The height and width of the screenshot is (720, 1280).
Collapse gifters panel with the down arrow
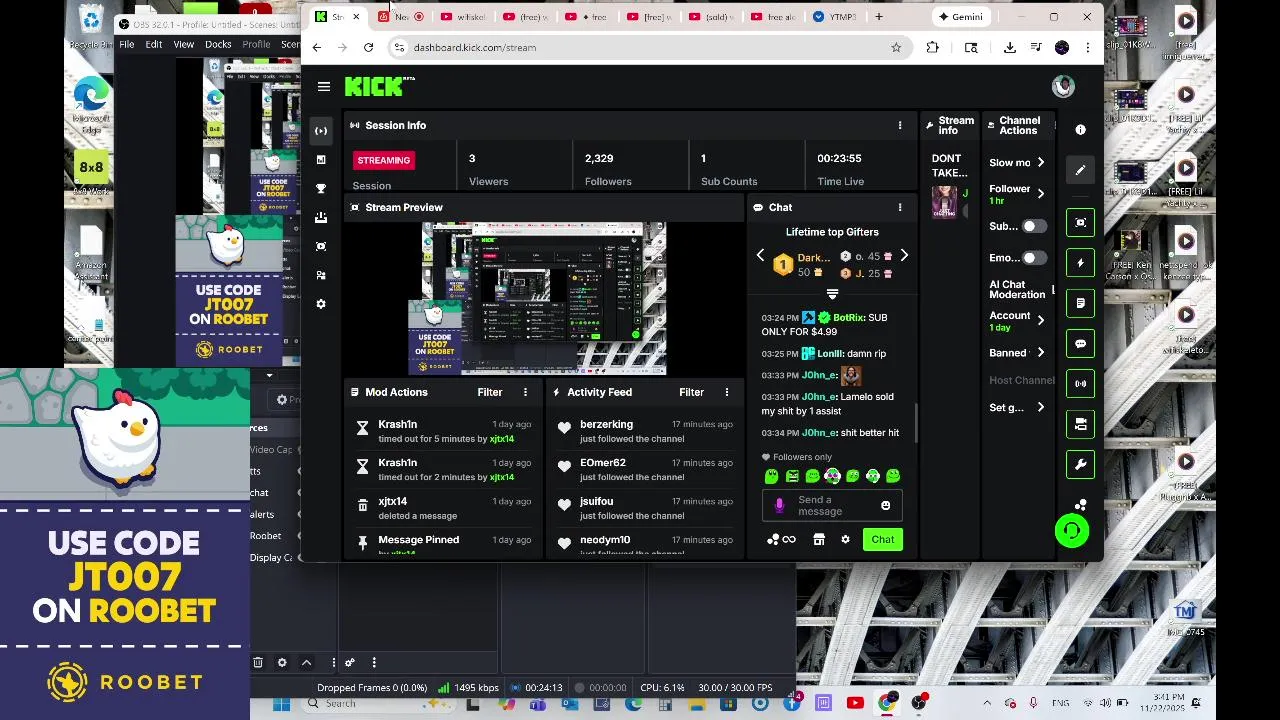(832, 294)
